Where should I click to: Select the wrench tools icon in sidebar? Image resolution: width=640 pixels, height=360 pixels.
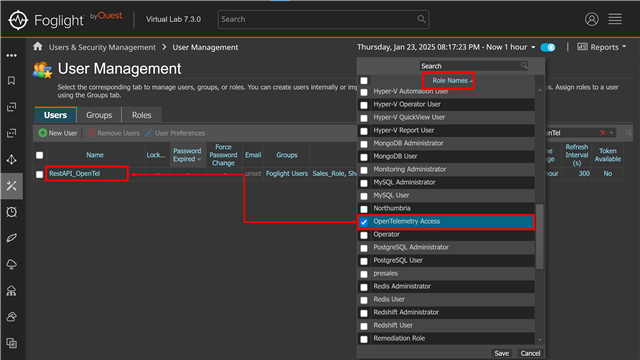coord(11,186)
